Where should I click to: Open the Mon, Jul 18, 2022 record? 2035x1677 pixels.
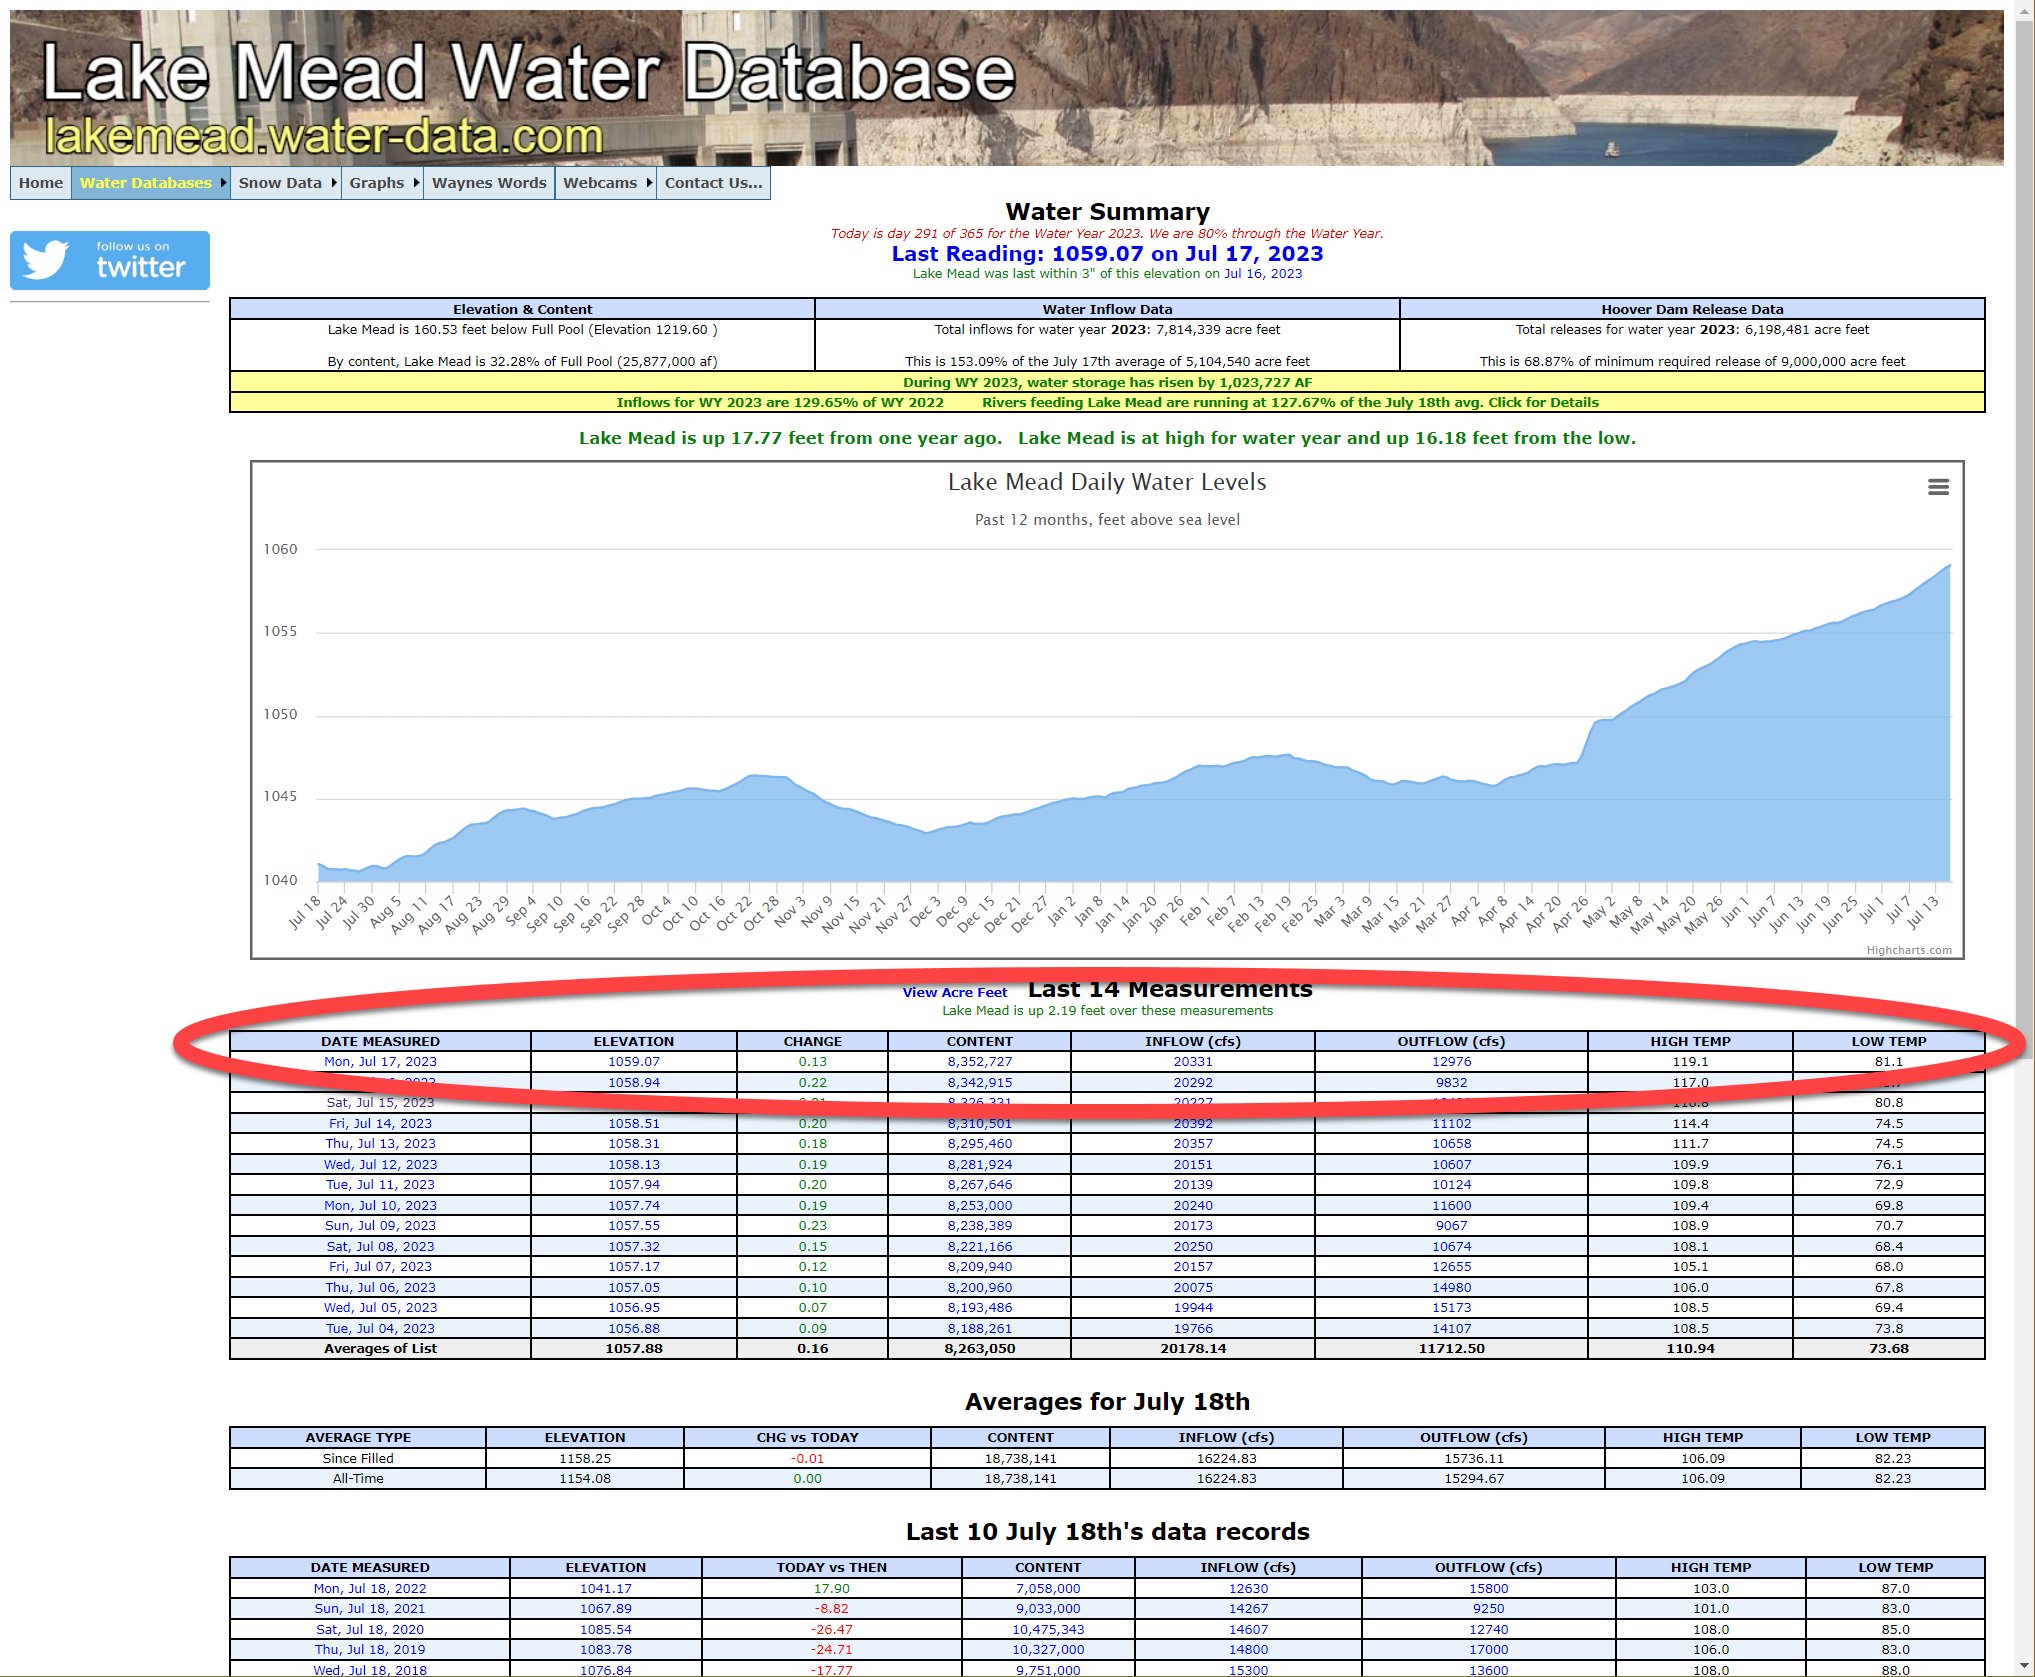[370, 1588]
